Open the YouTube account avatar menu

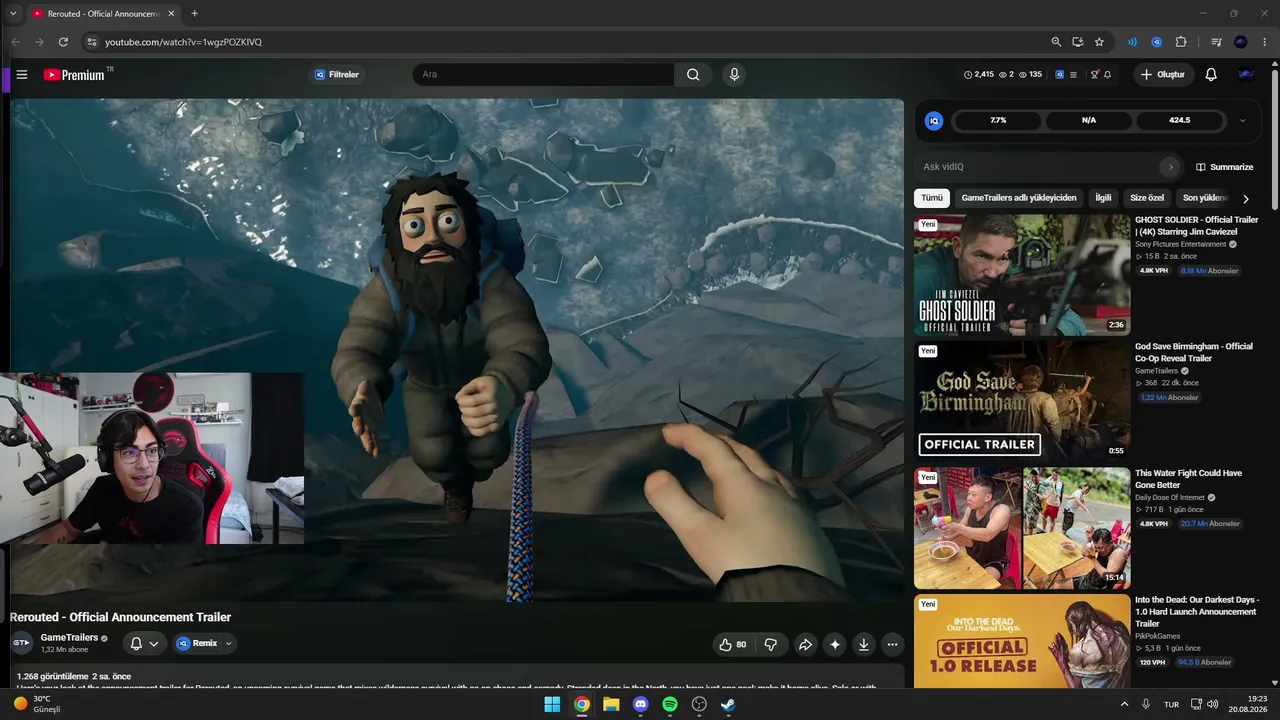point(1247,75)
